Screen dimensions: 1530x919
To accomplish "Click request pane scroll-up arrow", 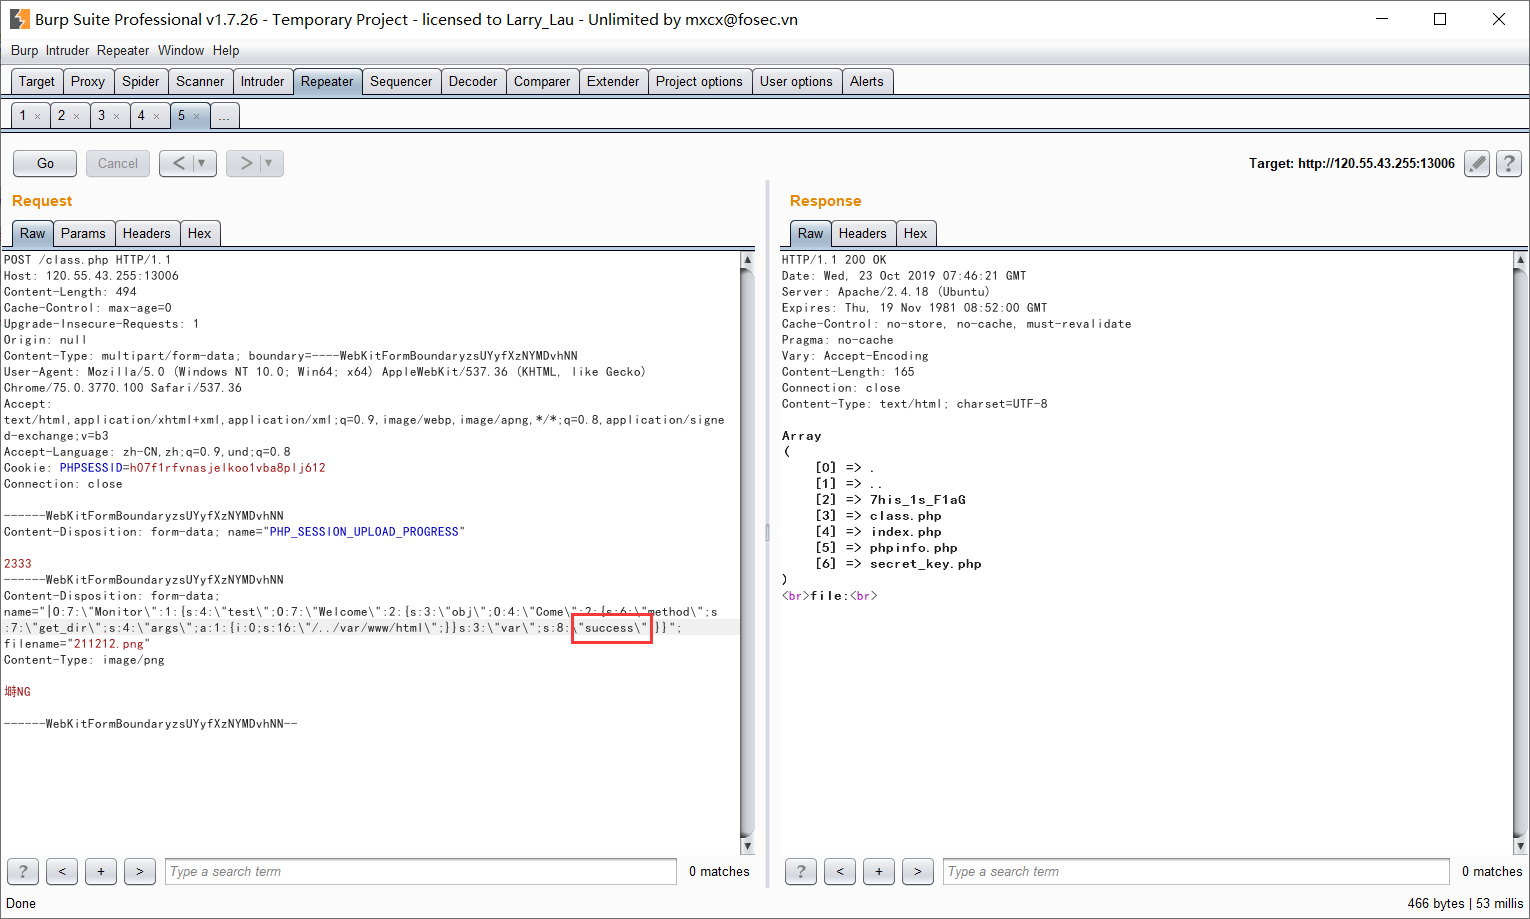I will [747, 260].
